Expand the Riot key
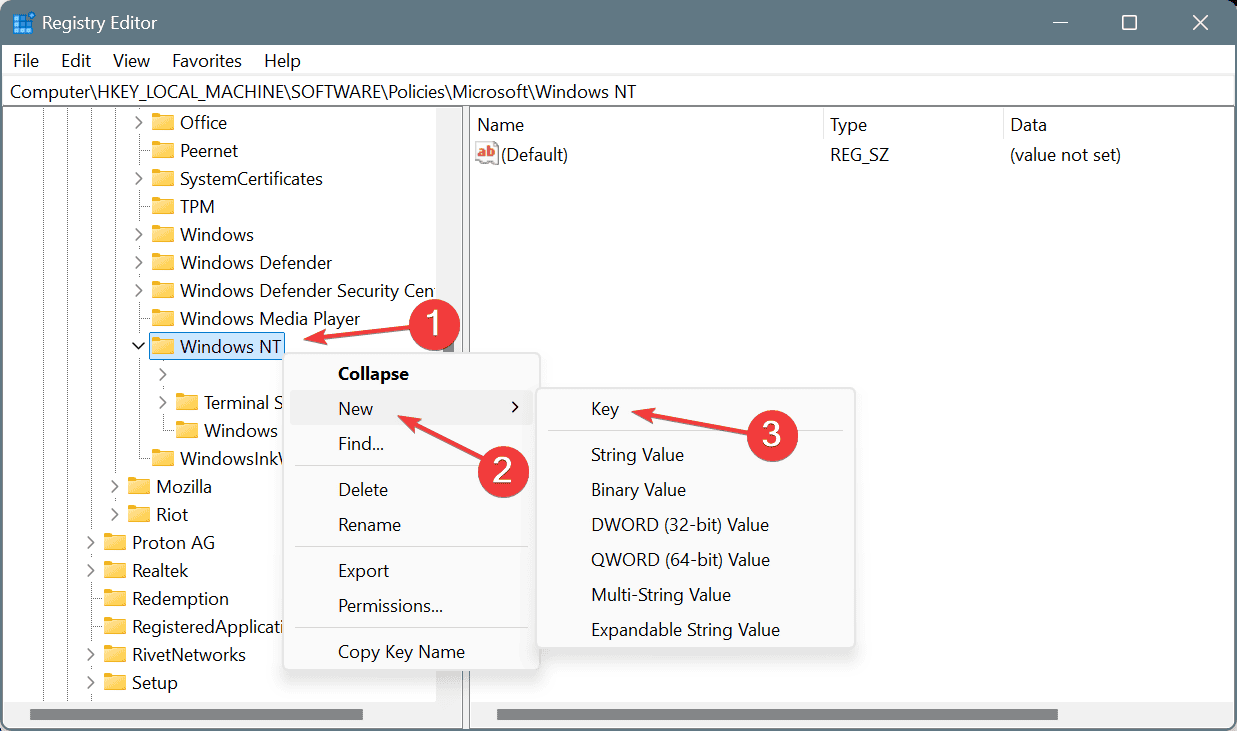Image resolution: width=1237 pixels, height=731 pixels. (114, 514)
